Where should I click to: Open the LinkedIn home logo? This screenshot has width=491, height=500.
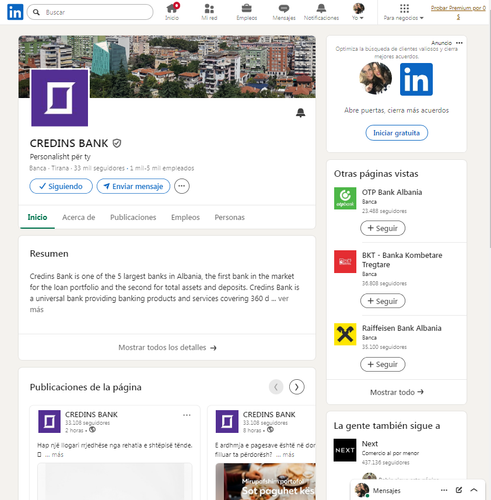15,12
